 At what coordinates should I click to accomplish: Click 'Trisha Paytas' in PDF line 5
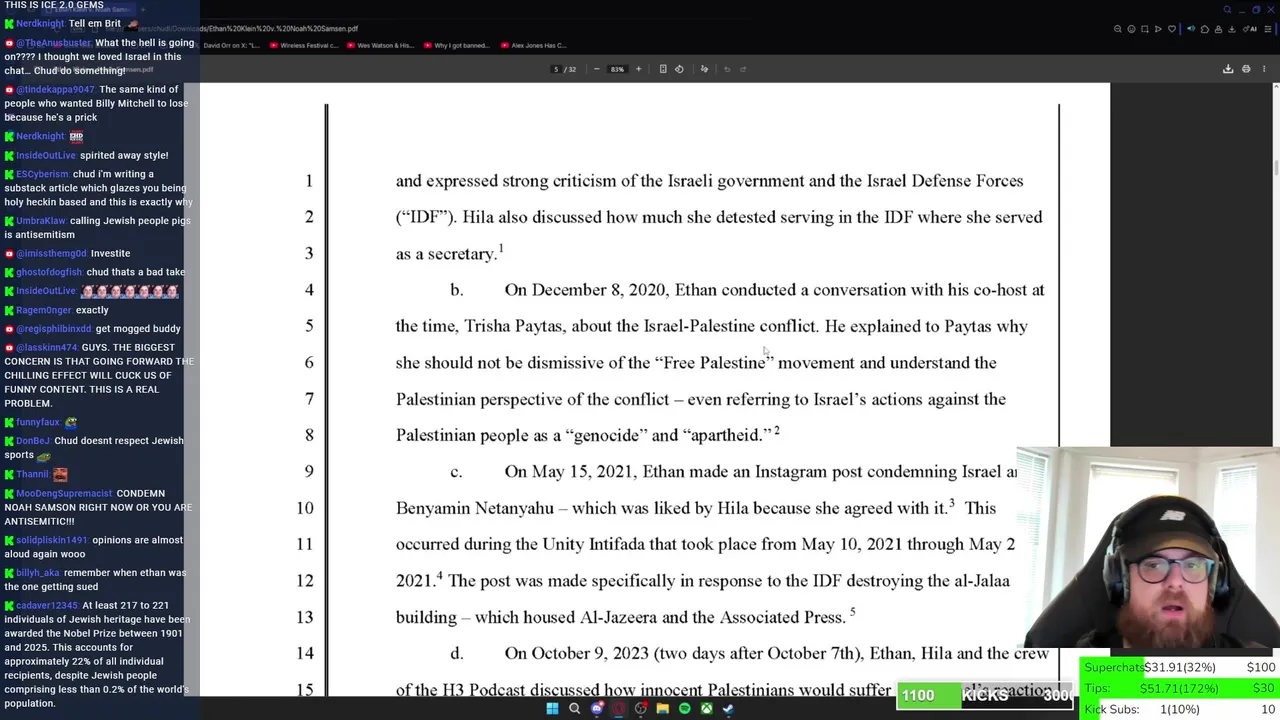pyautogui.click(x=515, y=326)
